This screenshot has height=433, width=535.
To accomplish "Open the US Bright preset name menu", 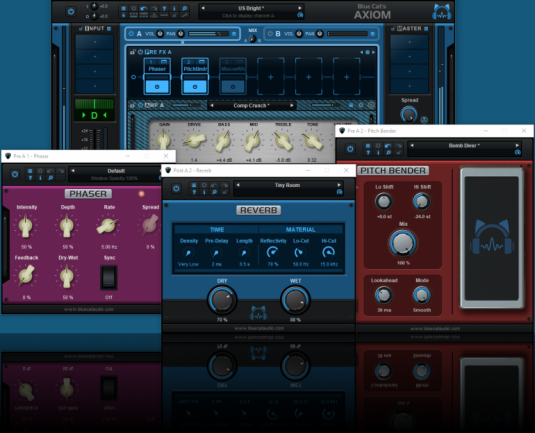I will 251,8.
